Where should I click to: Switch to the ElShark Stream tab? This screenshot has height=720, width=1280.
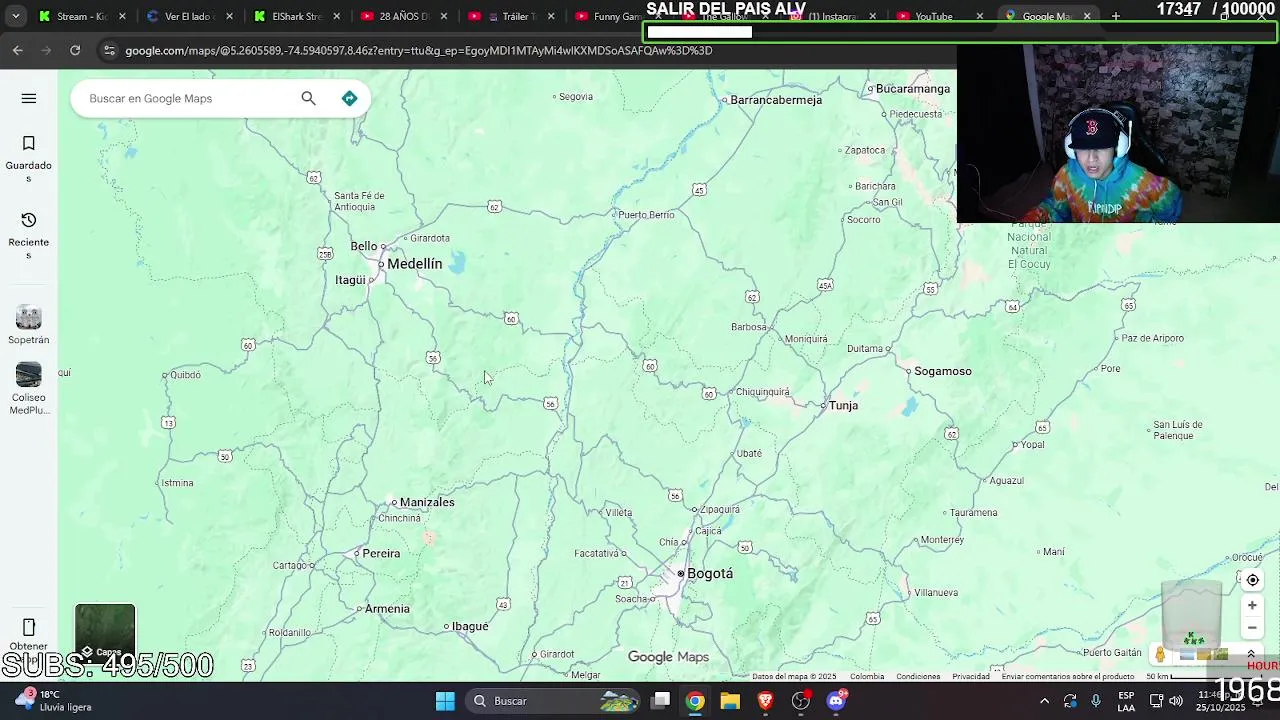[x=297, y=16]
